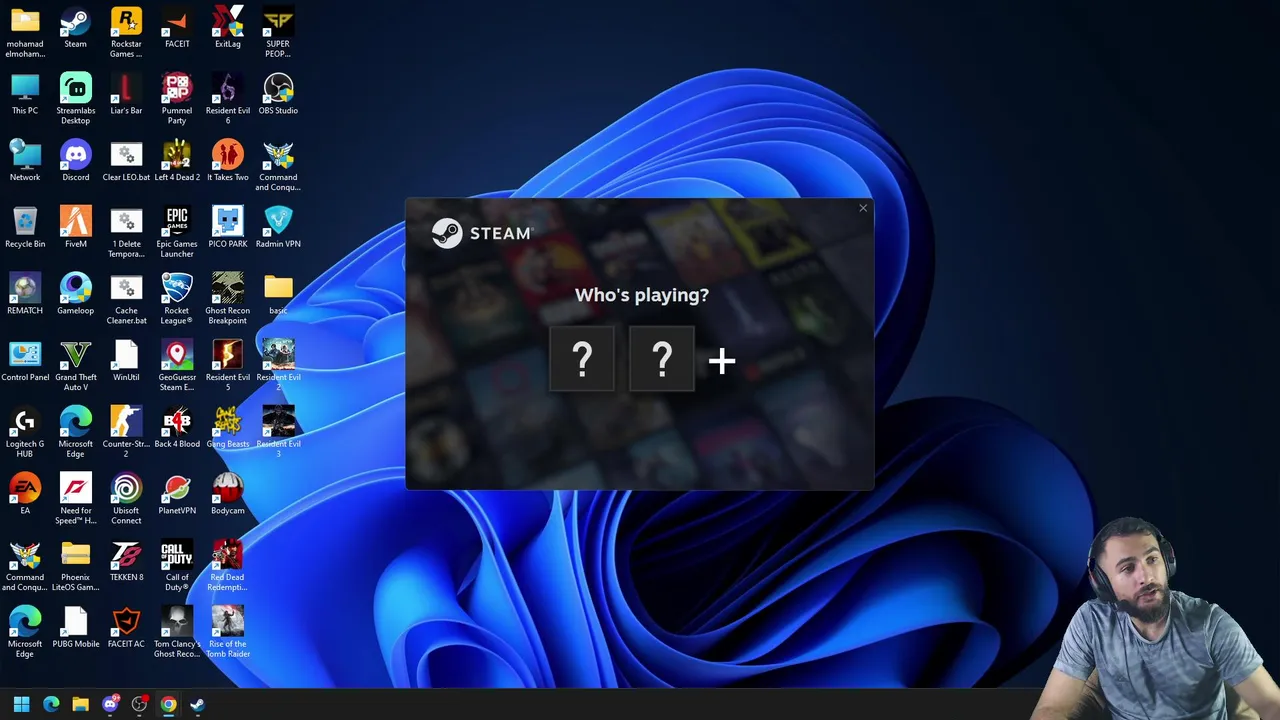1280x720 pixels.
Task: Select the Resident Evil 5 icon
Action: point(228,366)
